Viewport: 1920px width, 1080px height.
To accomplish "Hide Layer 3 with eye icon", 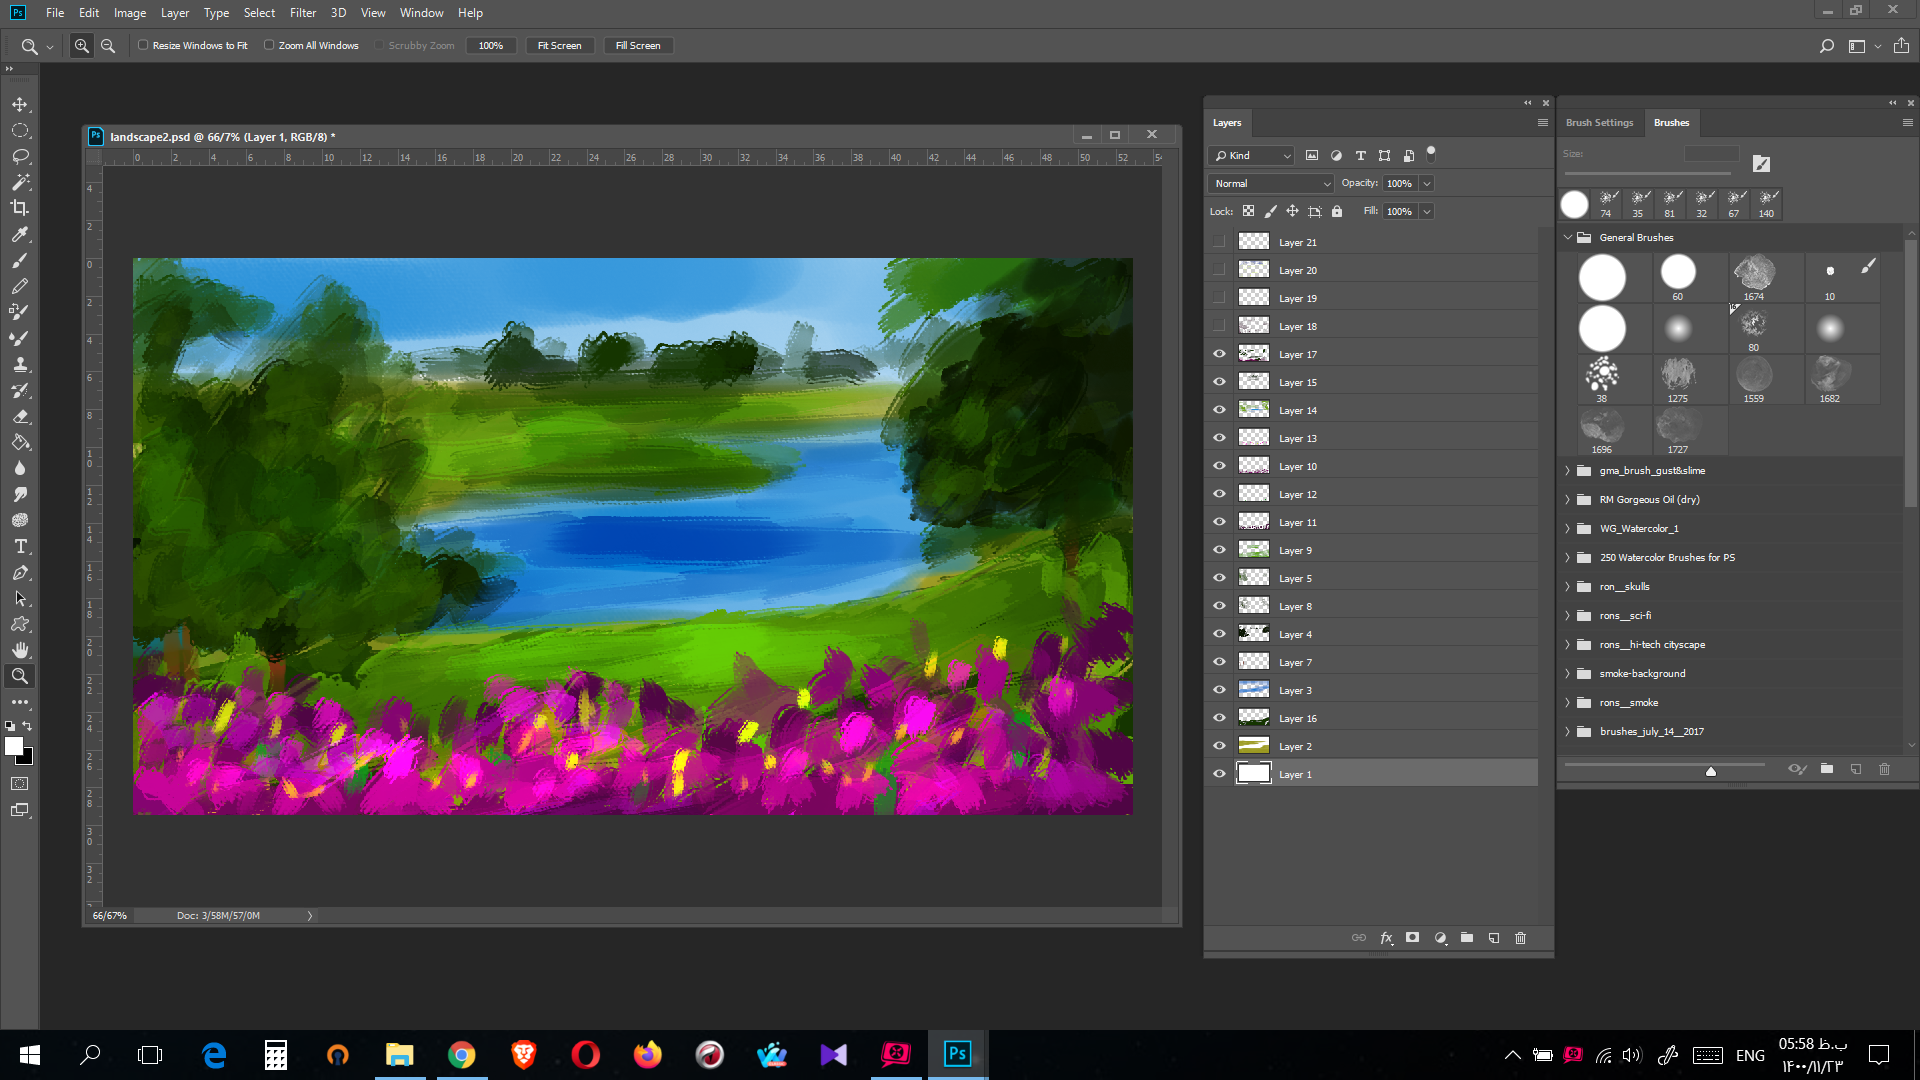I will (x=1219, y=690).
